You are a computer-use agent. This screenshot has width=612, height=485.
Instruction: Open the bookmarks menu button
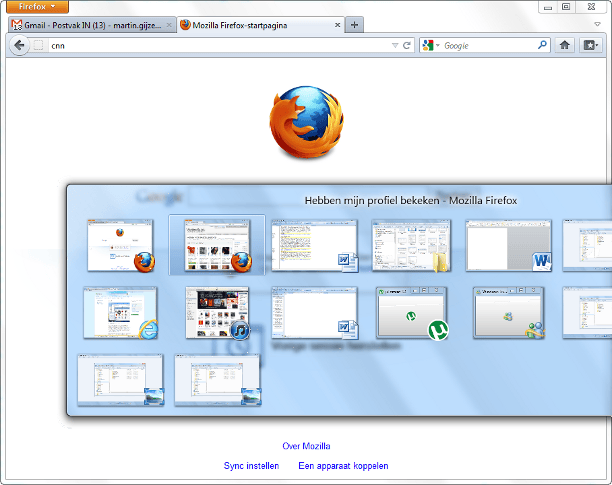point(591,45)
